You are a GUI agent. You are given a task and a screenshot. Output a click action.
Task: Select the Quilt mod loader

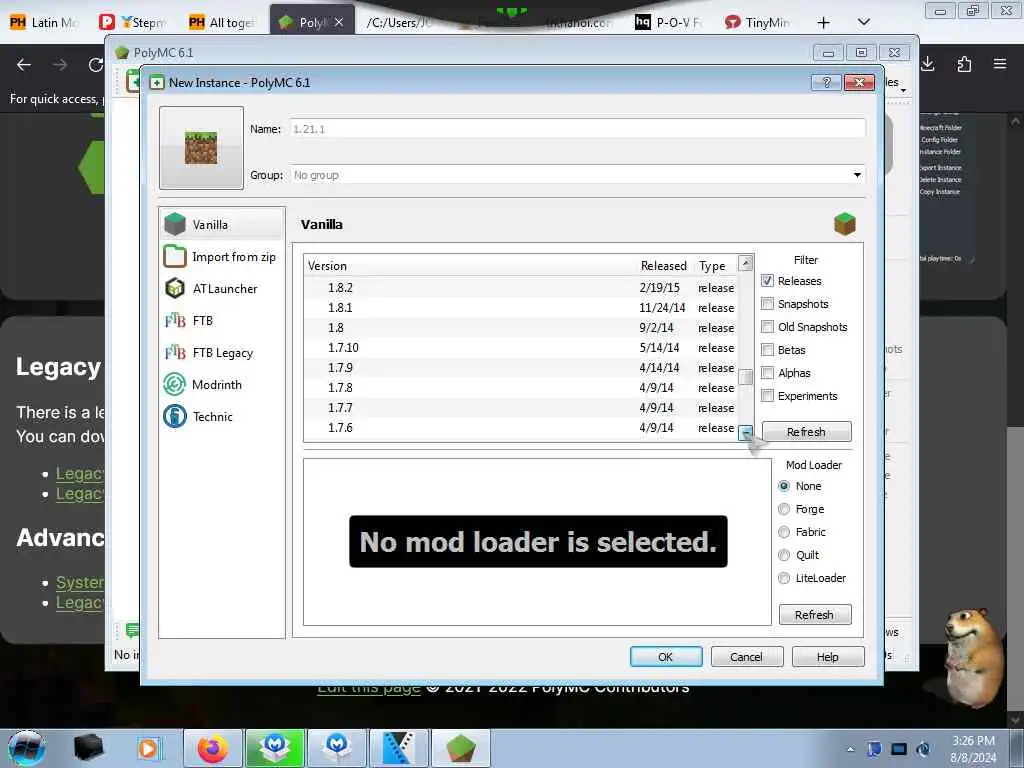[x=784, y=555]
